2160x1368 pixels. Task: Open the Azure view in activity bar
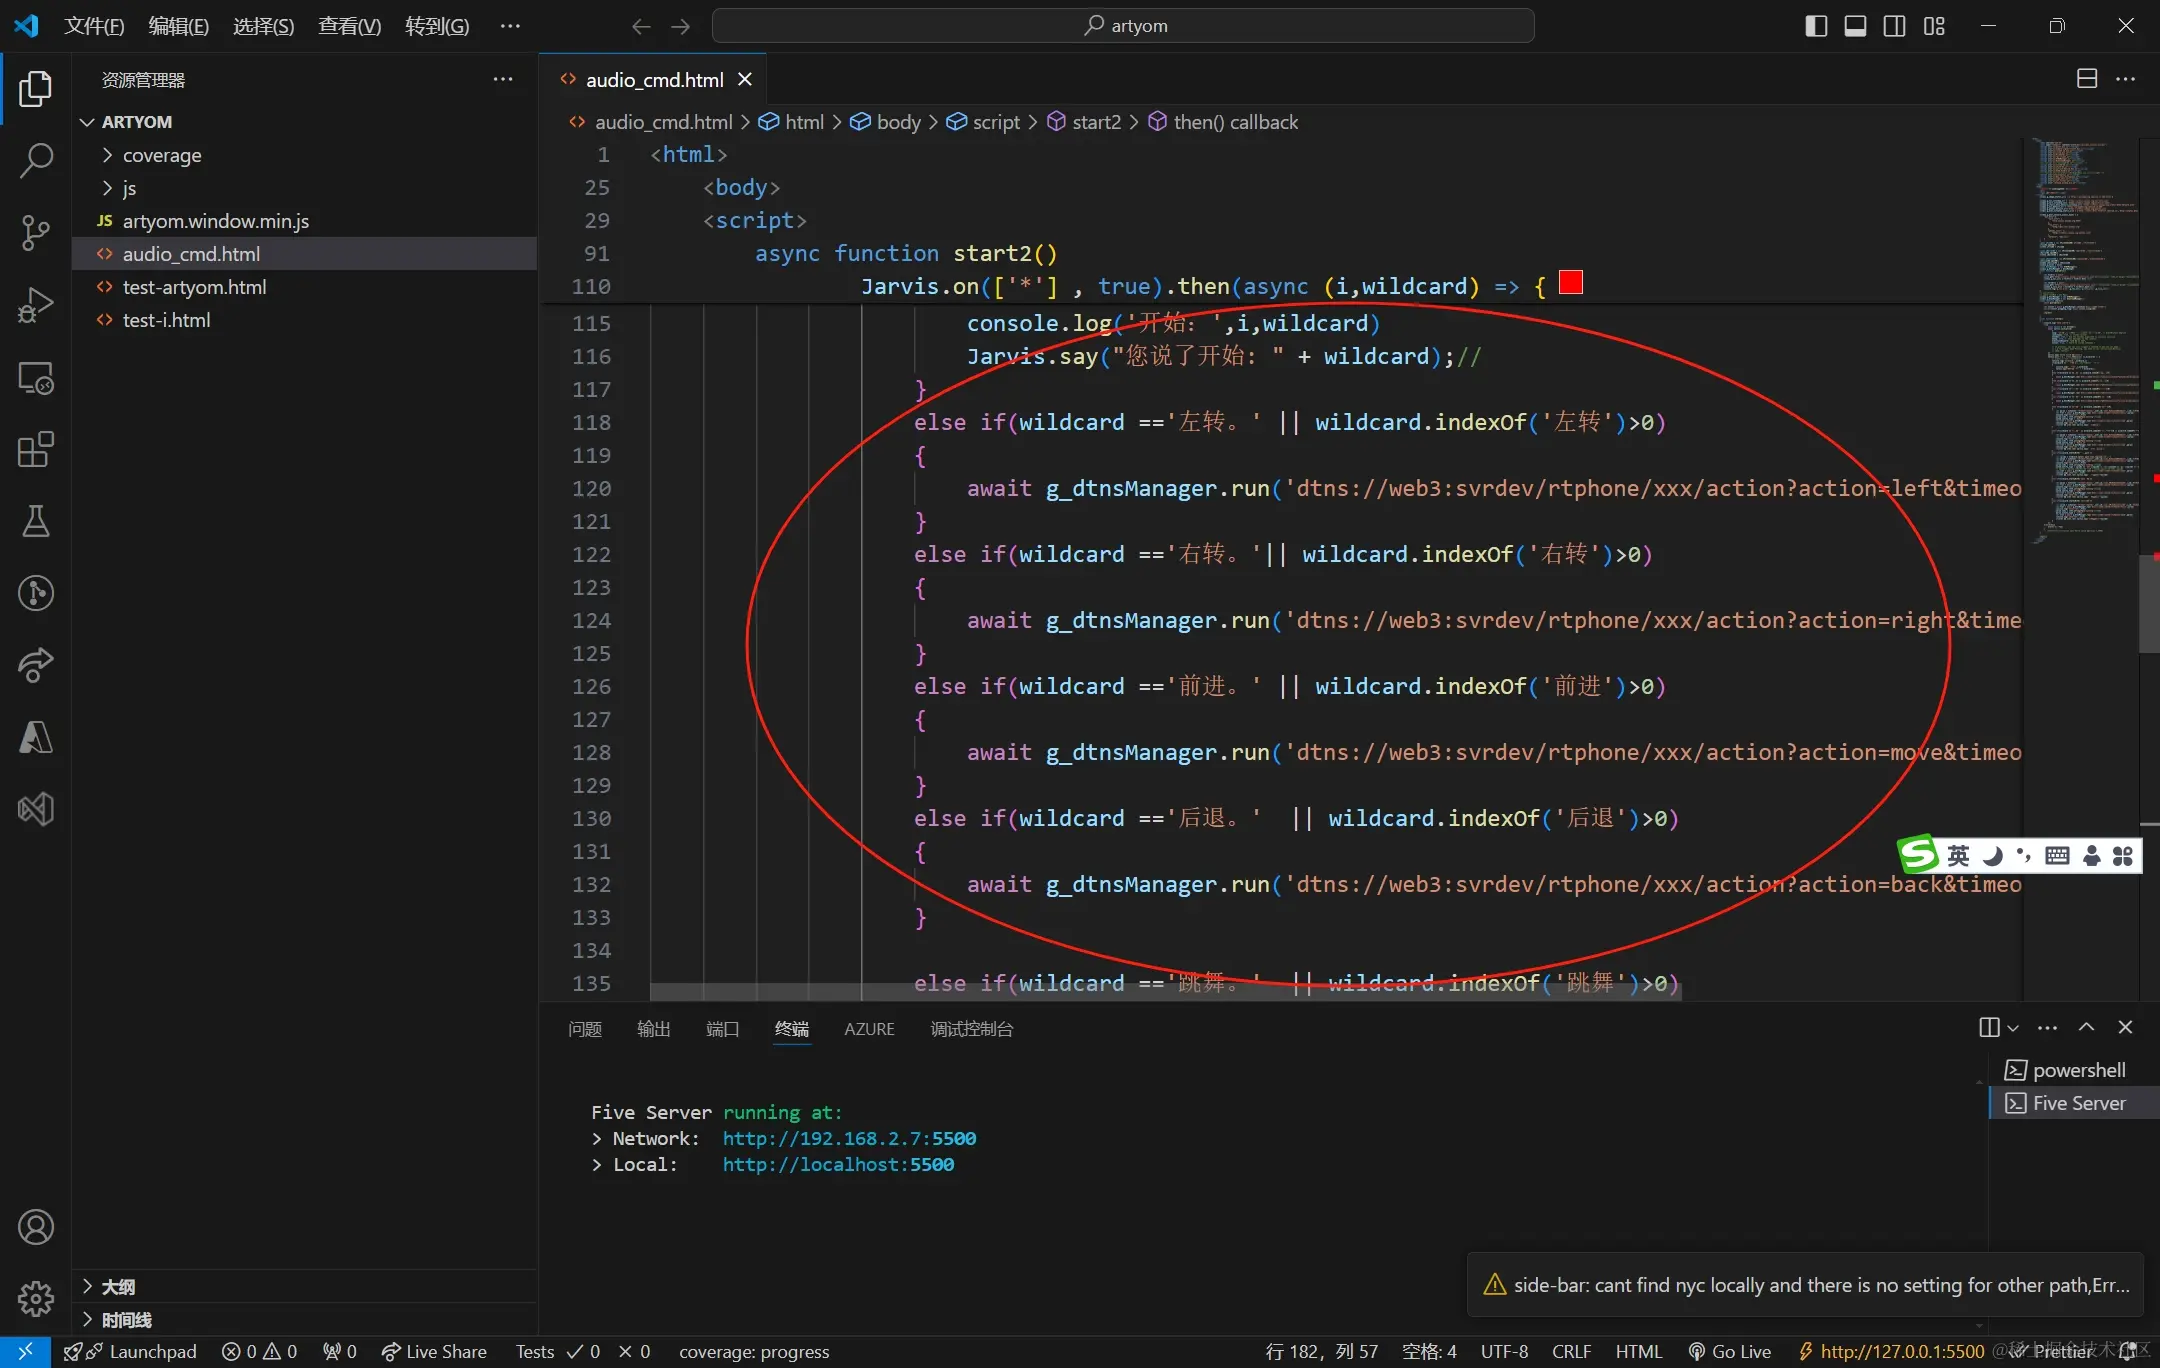pyautogui.click(x=36, y=738)
